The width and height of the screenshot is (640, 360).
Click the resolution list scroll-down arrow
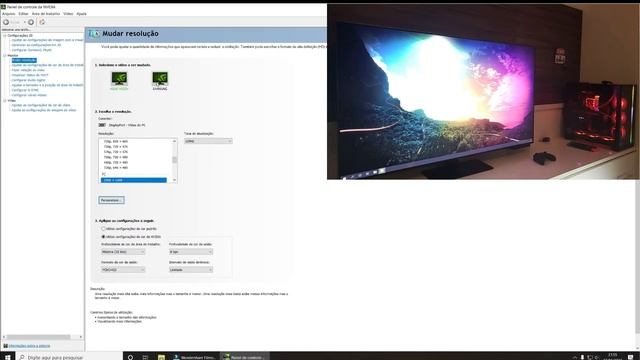175,180
